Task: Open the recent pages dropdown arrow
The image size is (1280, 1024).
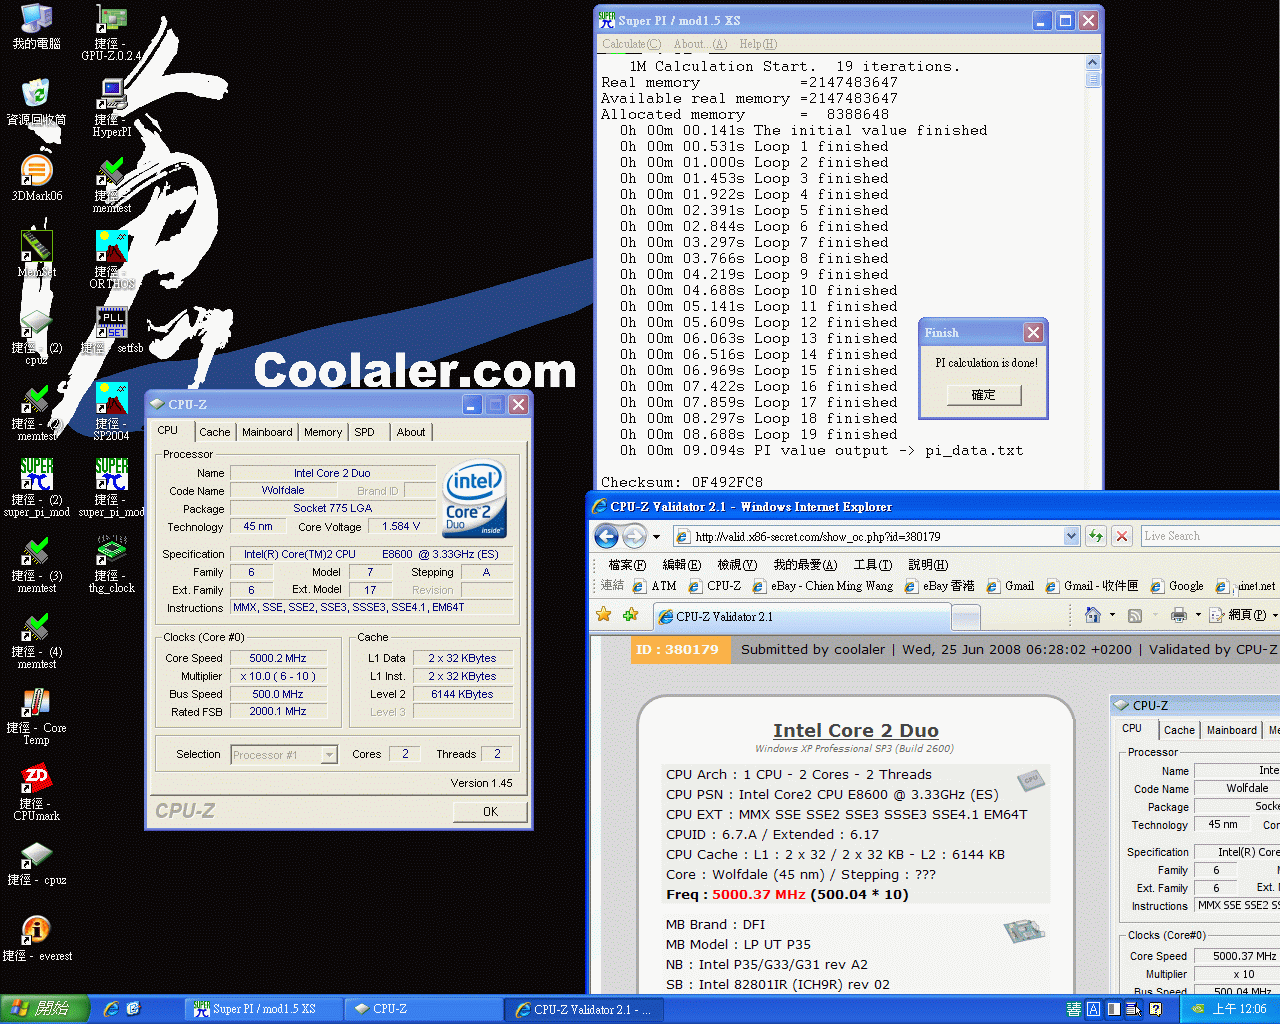Action: tap(656, 537)
